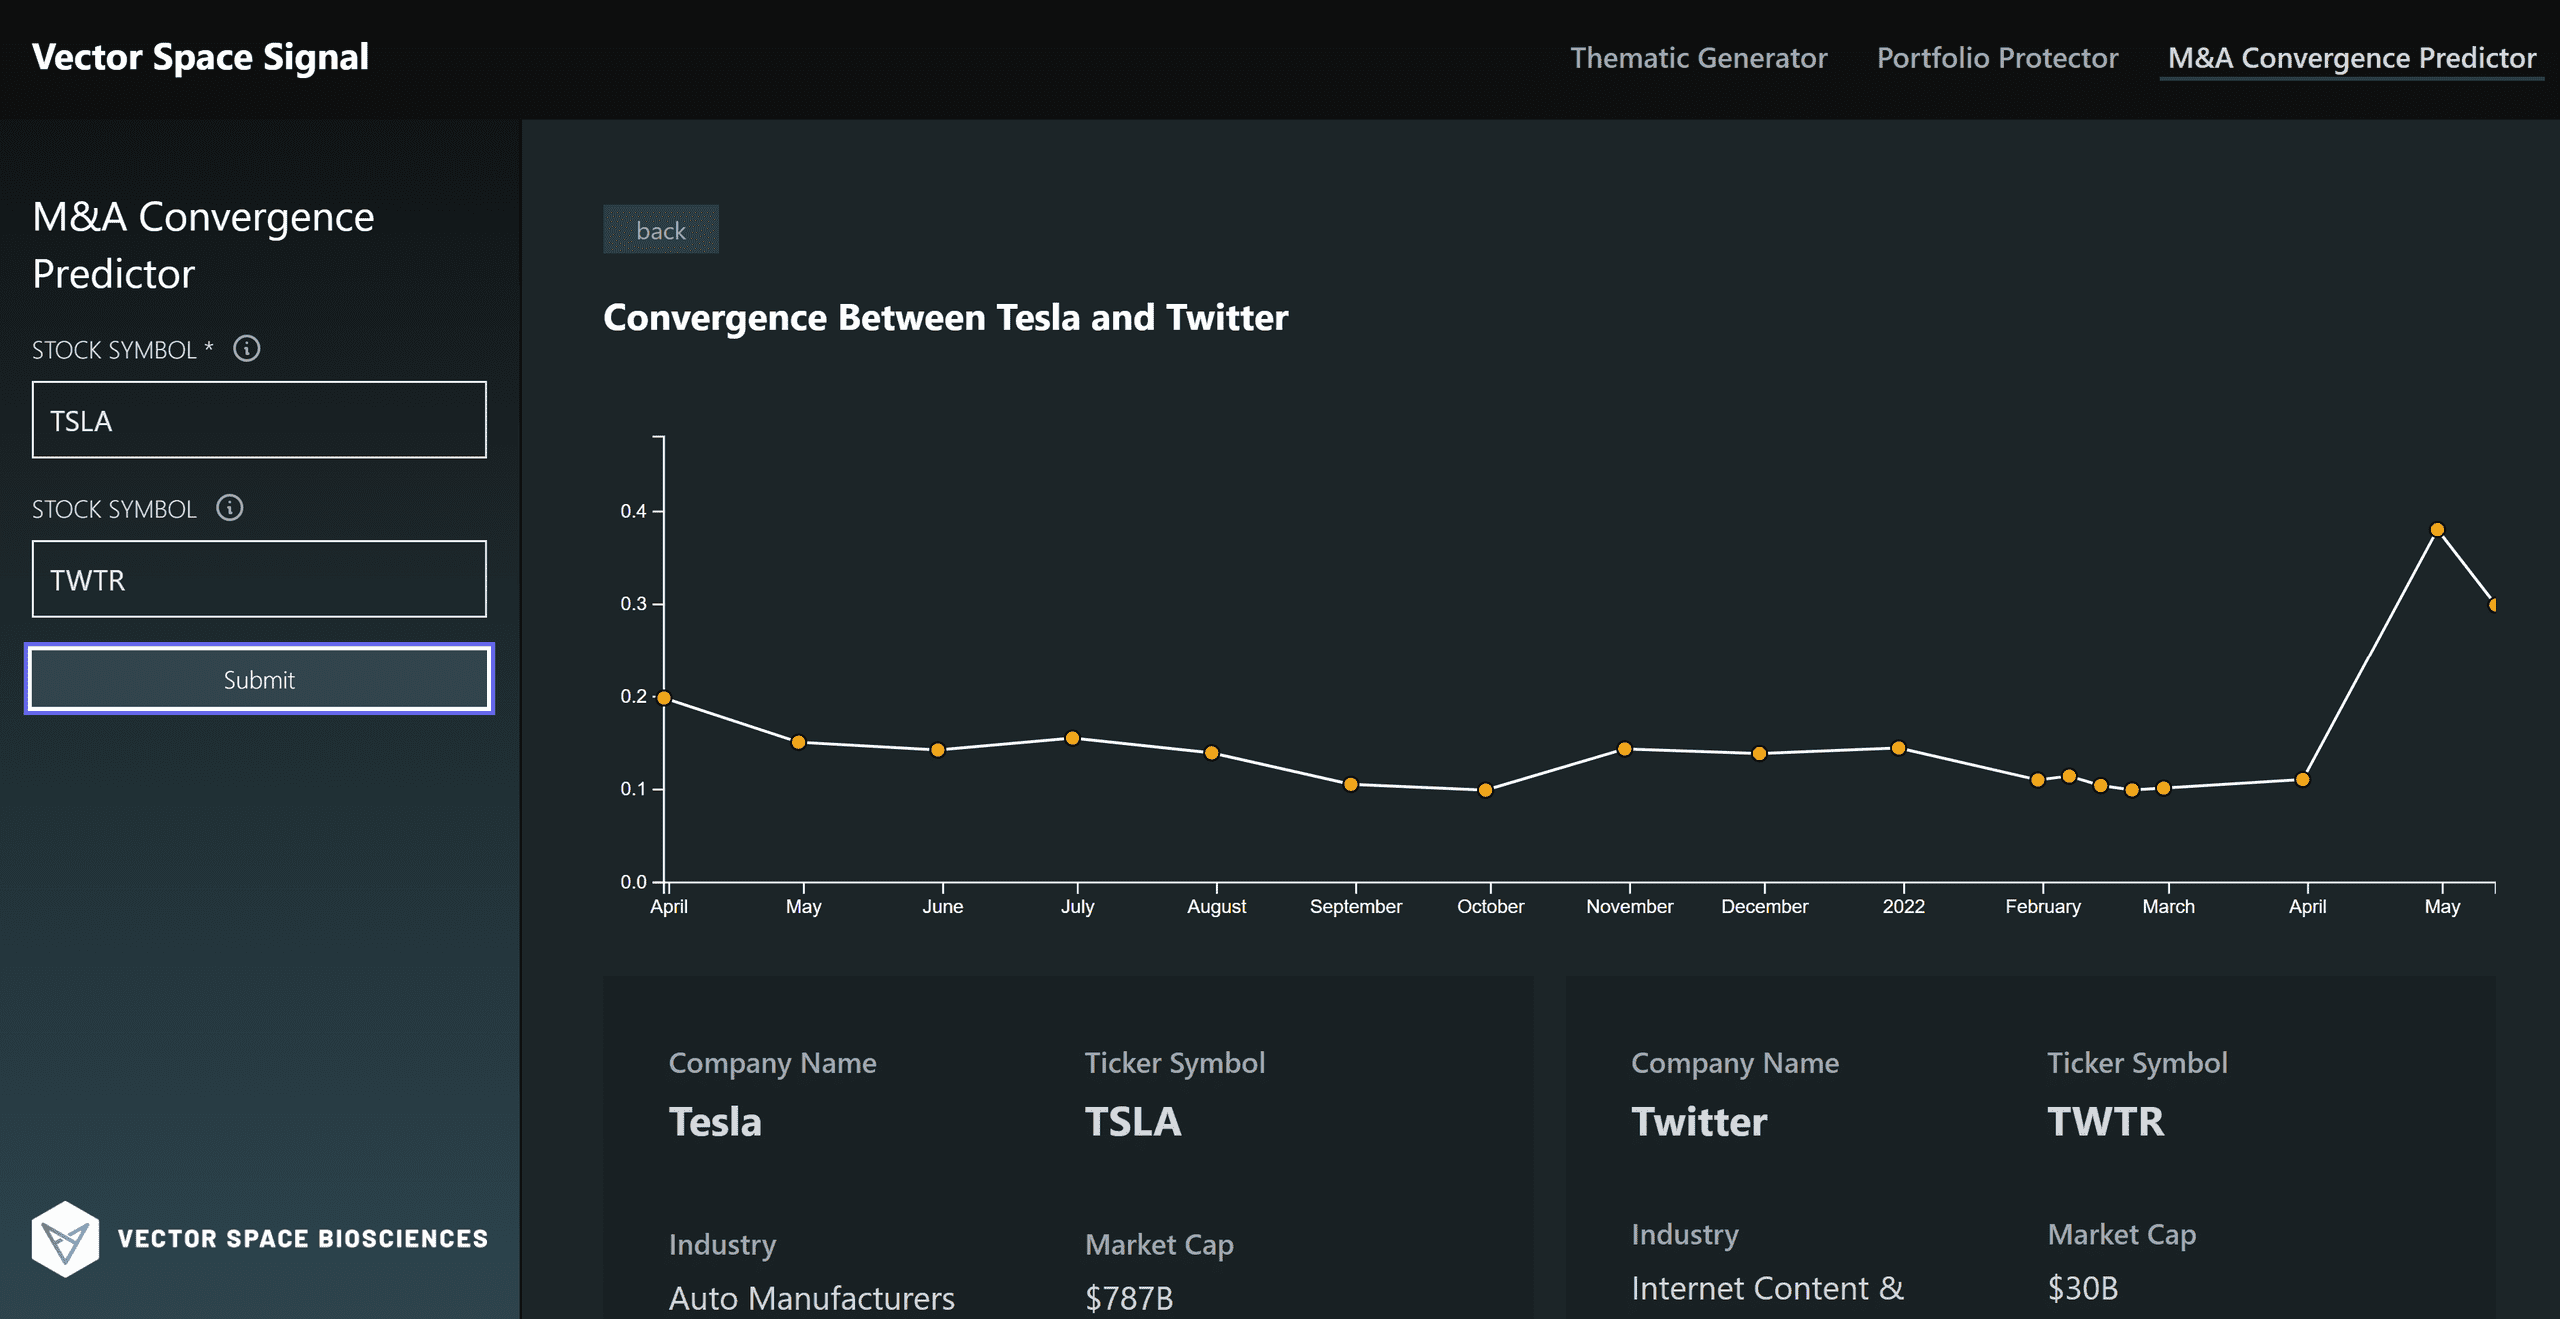
Task: Click the Vector Space Biosciences text
Action: pyautogui.click(x=303, y=1239)
